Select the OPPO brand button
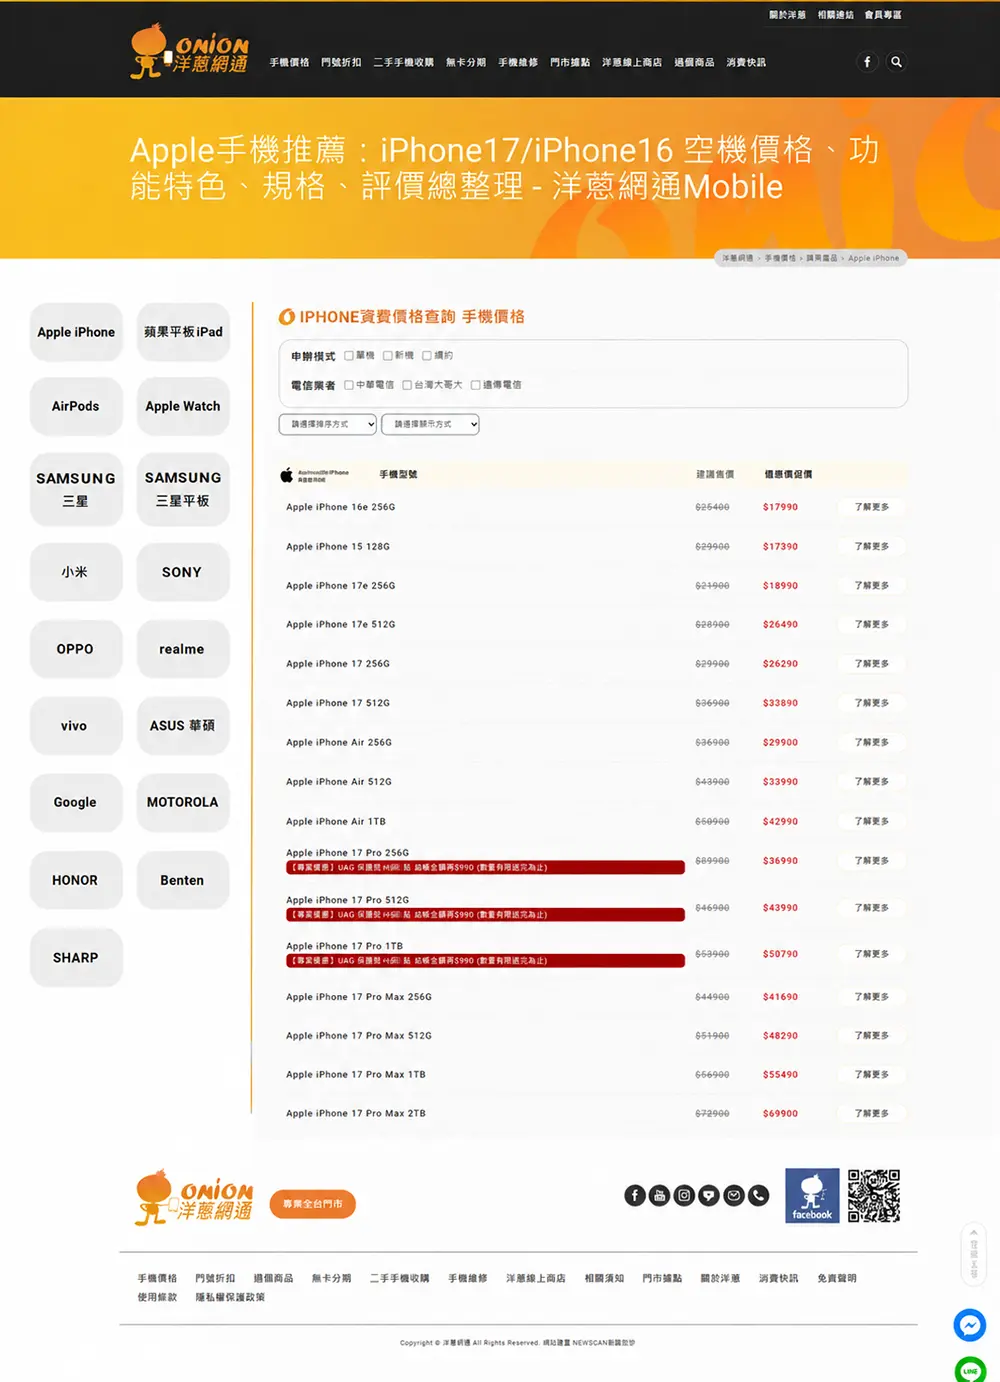The width and height of the screenshot is (1000, 1382). click(x=76, y=649)
